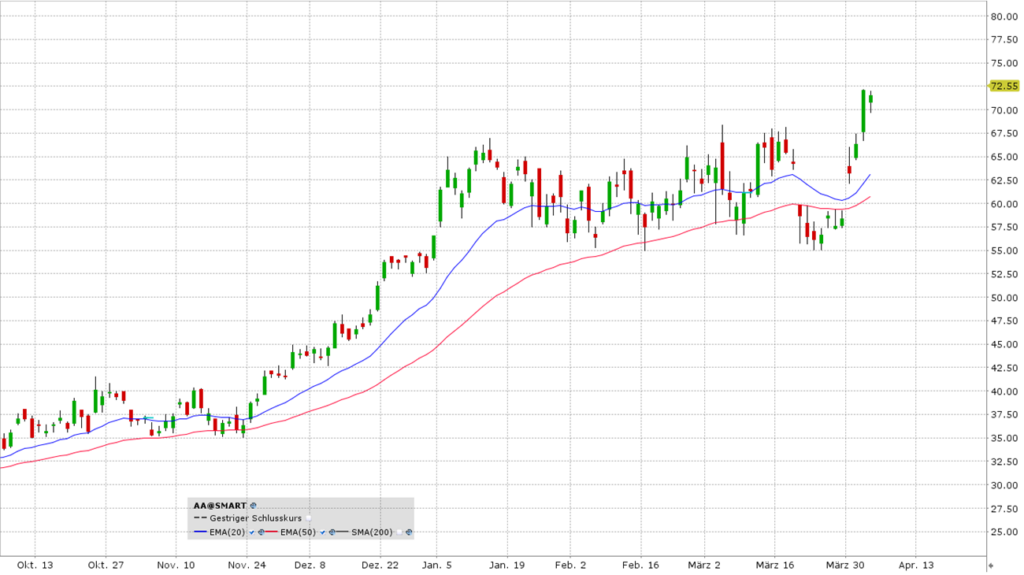The width and height of the screenshot is (1024, 575).
Task: Open EMA(20) indicator settings icon
Action: coord(261,532)
